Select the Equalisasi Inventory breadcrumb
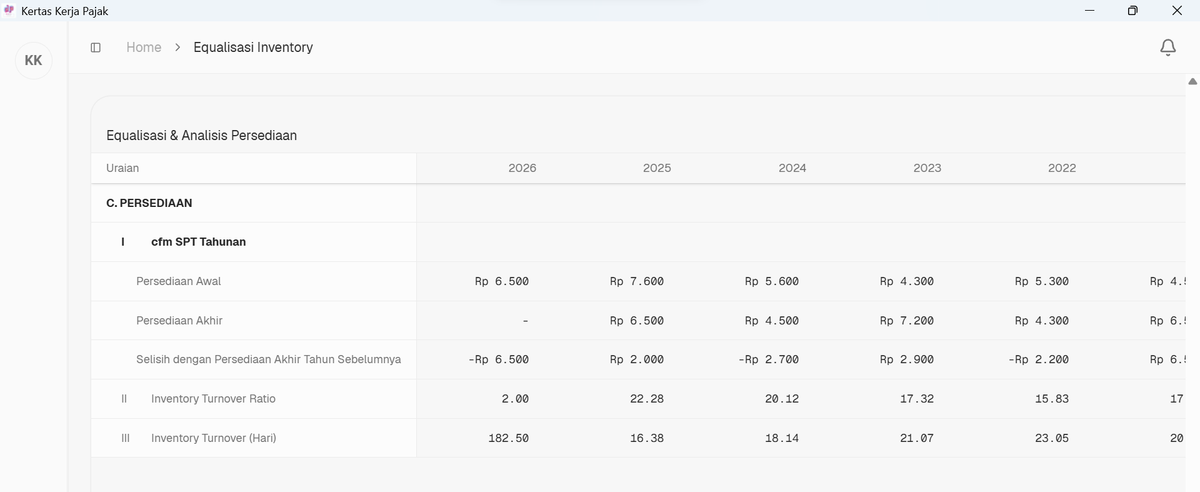This screenshot has width=1200, height=492. 253,47
